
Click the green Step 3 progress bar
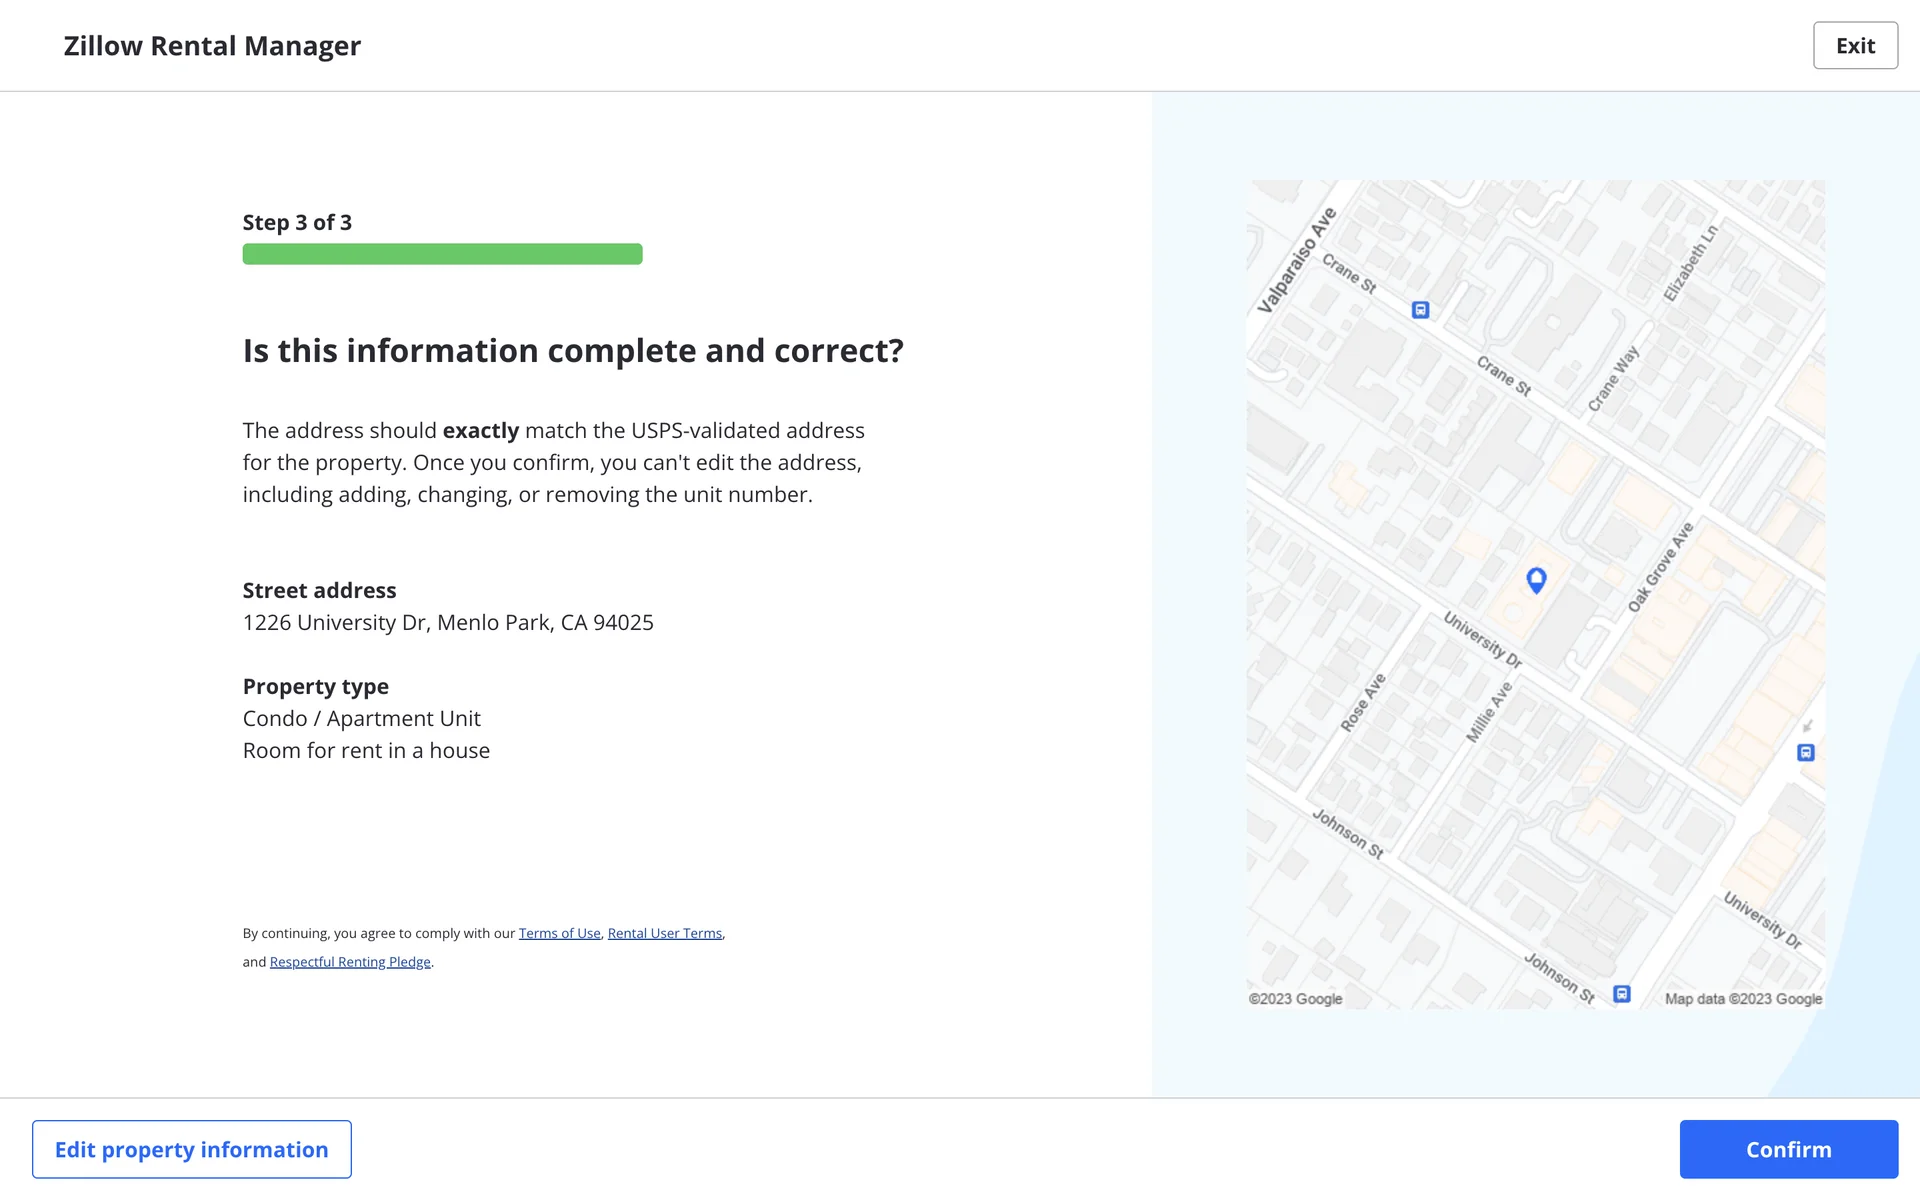[x=442, y=254]
